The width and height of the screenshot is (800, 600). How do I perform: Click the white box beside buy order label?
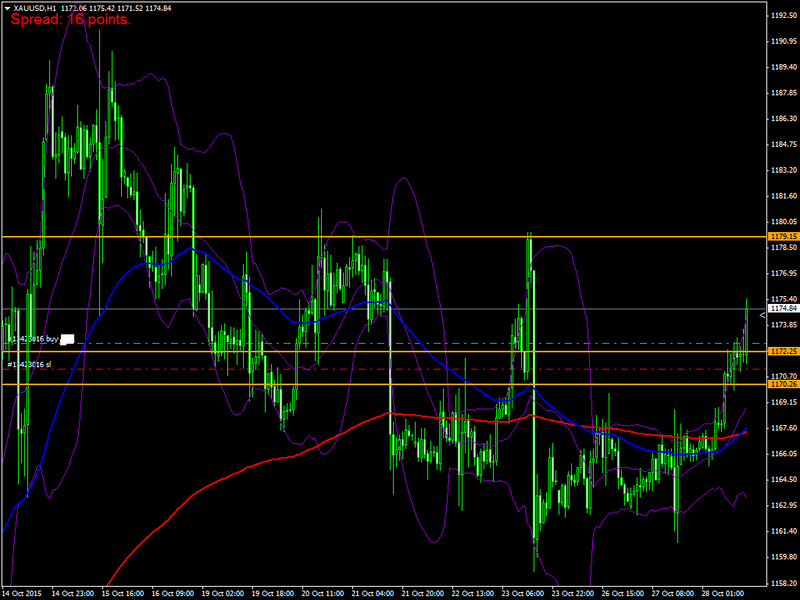(x=68, y=340)
